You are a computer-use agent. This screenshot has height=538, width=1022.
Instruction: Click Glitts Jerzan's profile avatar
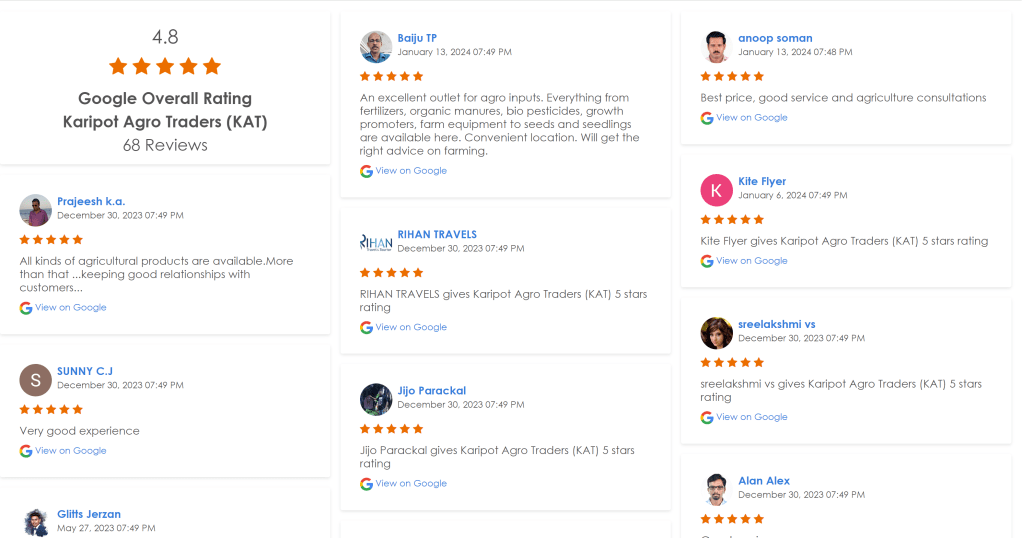coord(35,522)
